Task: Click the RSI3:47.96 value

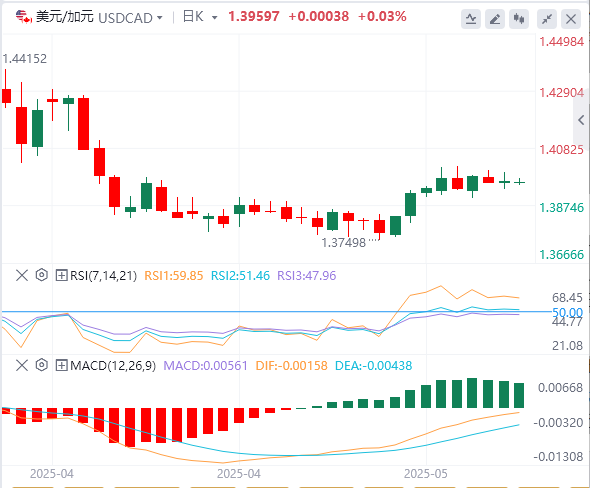Action: (x=307, y=276)
